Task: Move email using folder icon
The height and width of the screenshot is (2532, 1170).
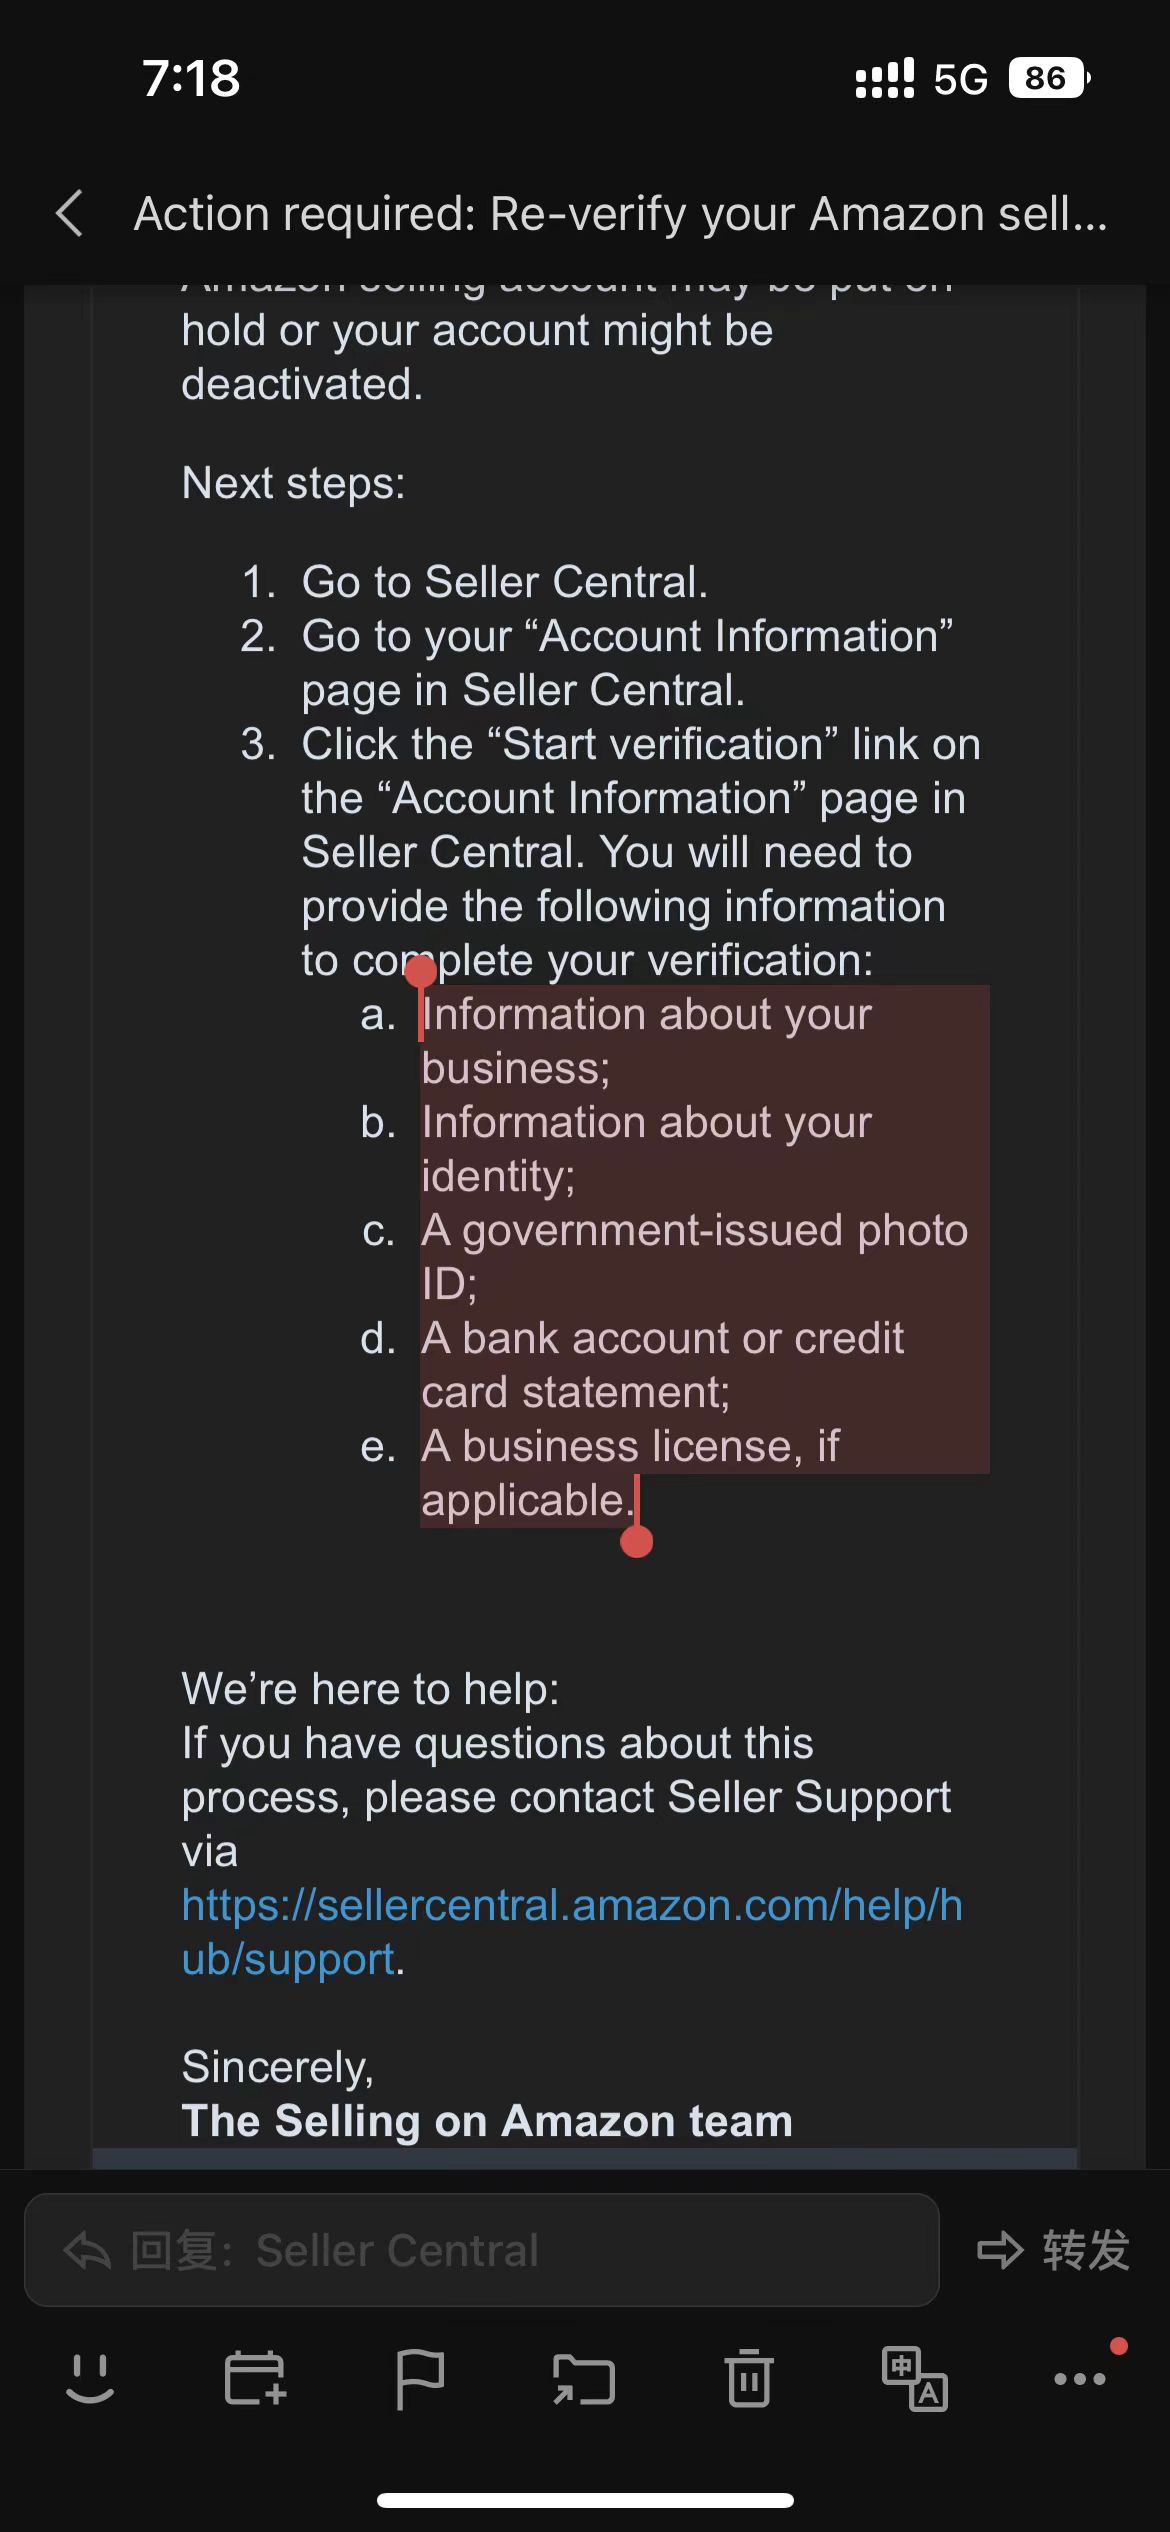Action: (x=584, y=2378)
